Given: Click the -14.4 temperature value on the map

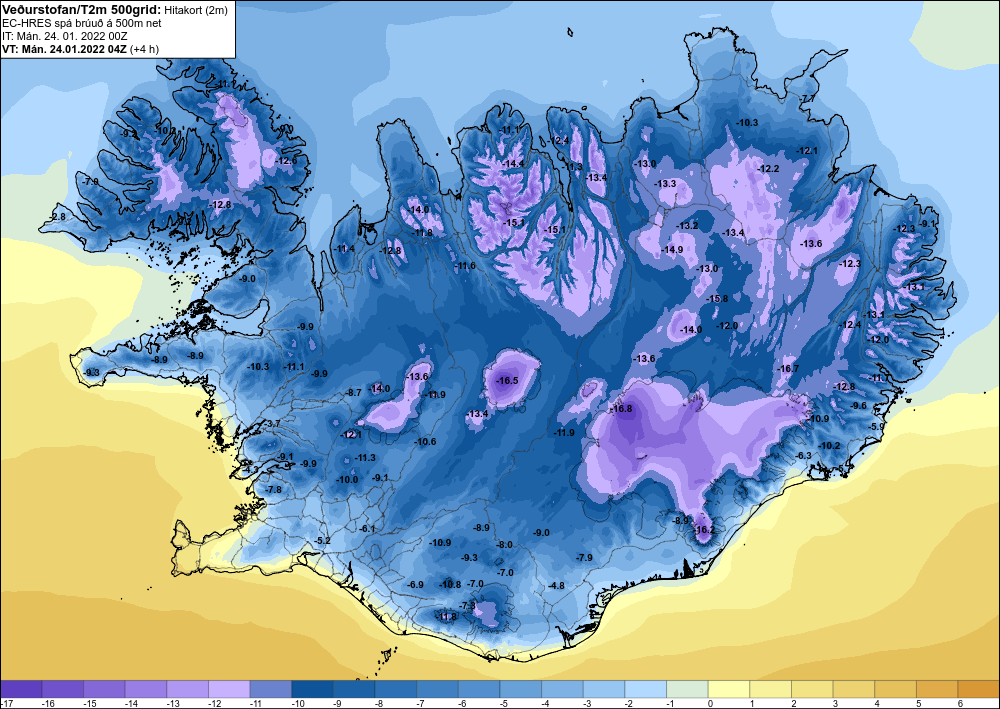Looking at the screenshot, I should coord(513,164).
